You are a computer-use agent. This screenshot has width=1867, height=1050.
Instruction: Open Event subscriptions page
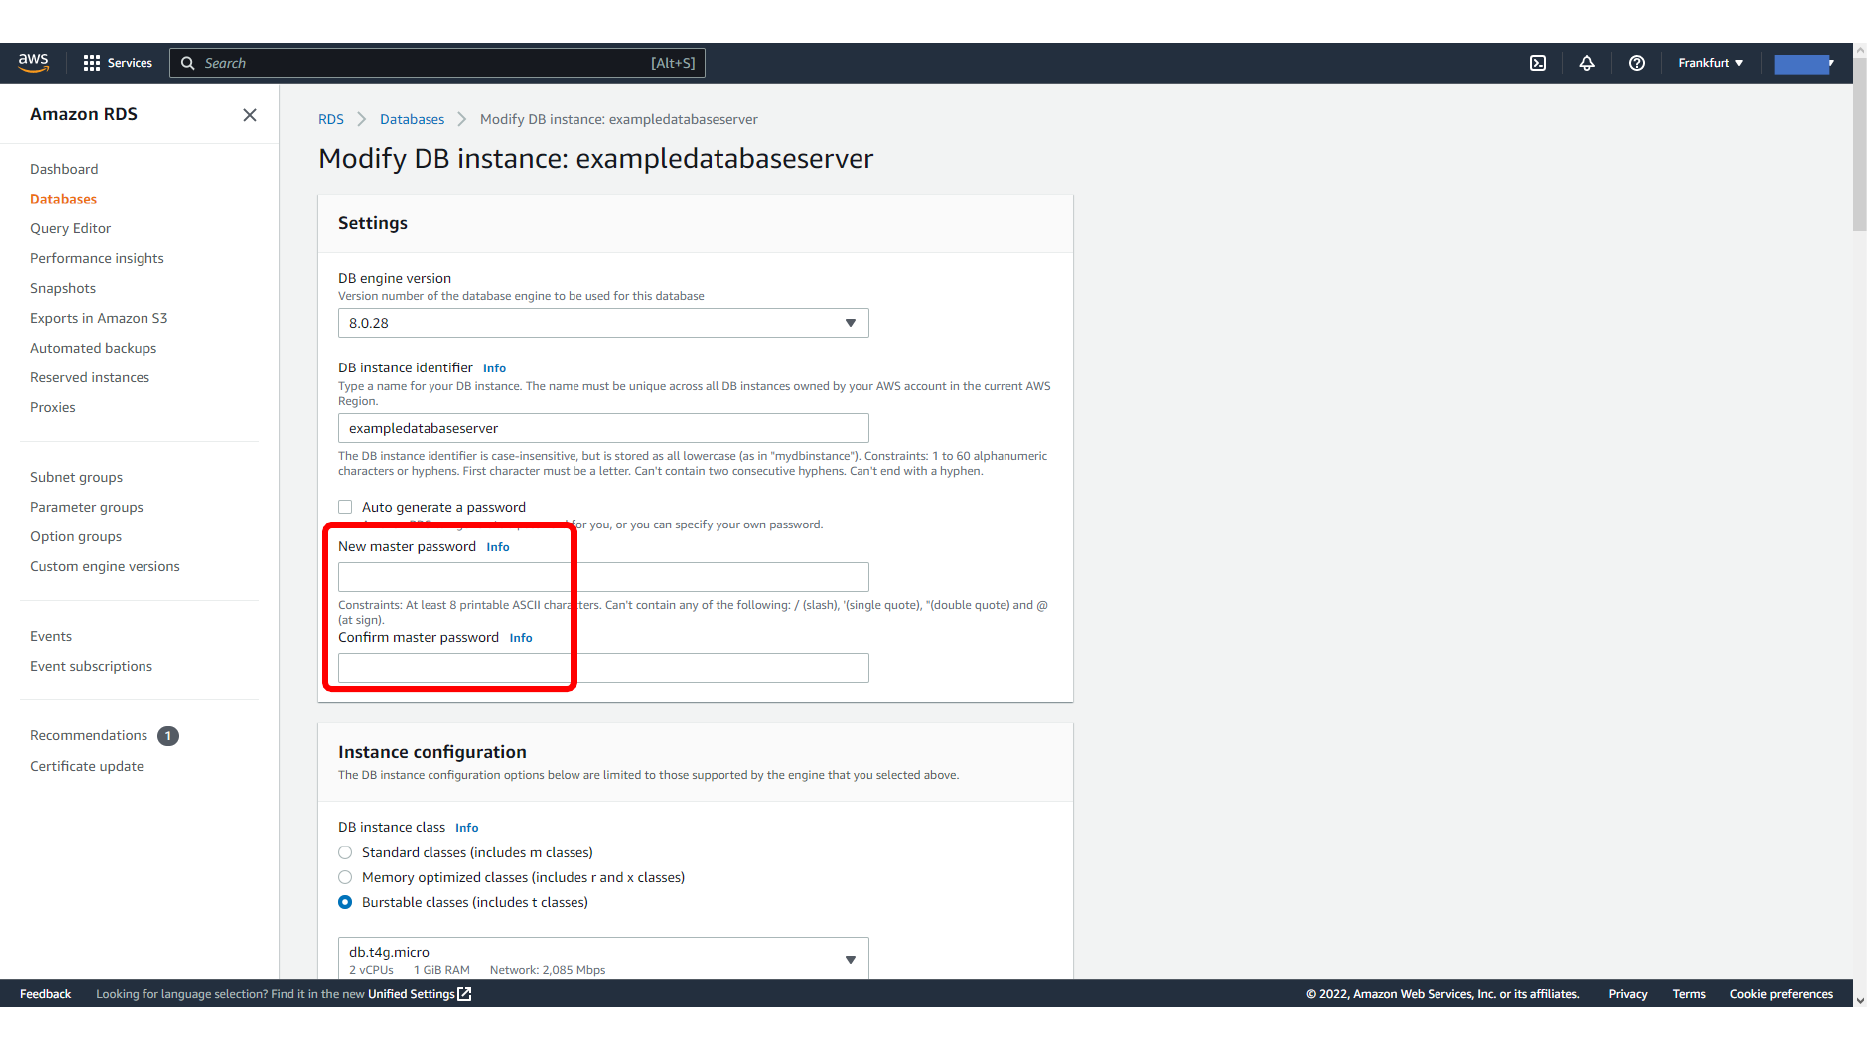(x=91, y=666)
